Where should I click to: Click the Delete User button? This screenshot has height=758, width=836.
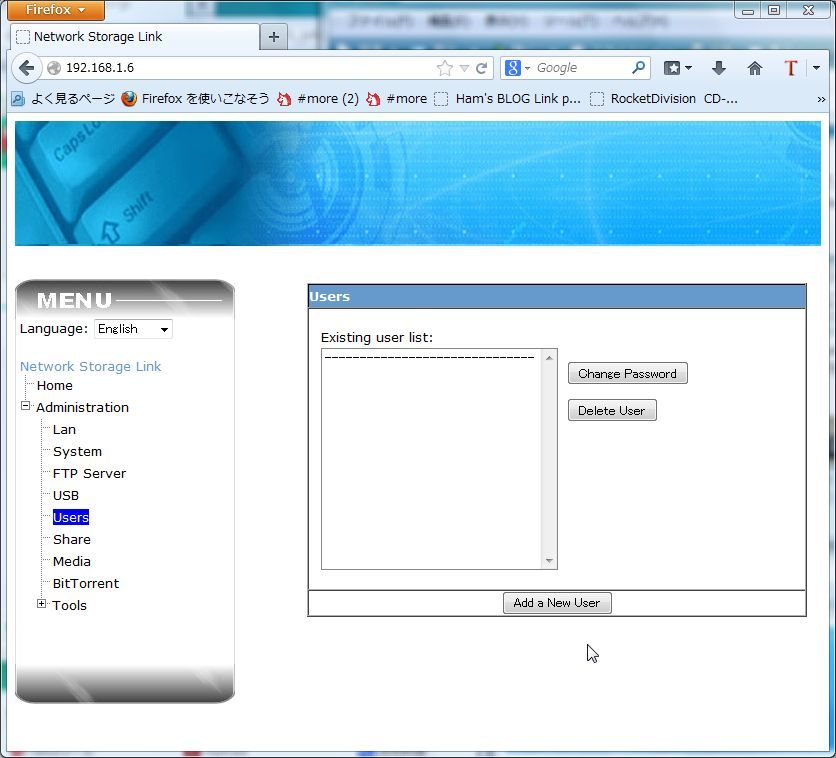(x=612, y=410)
